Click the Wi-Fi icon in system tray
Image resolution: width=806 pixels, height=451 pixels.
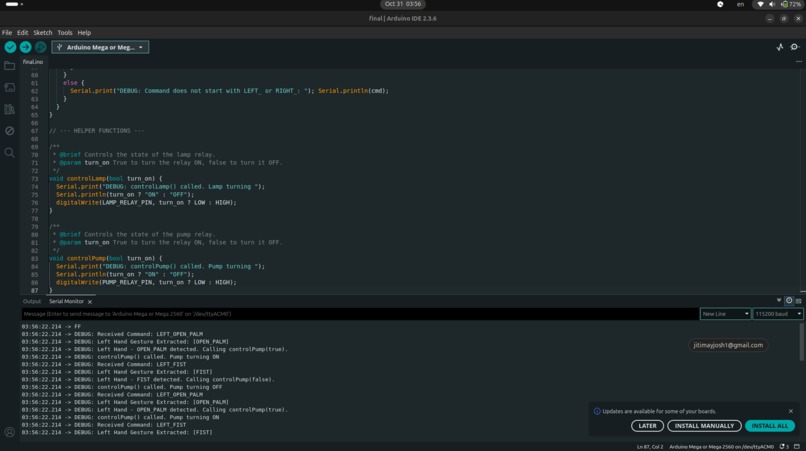(x=760, y=4)
